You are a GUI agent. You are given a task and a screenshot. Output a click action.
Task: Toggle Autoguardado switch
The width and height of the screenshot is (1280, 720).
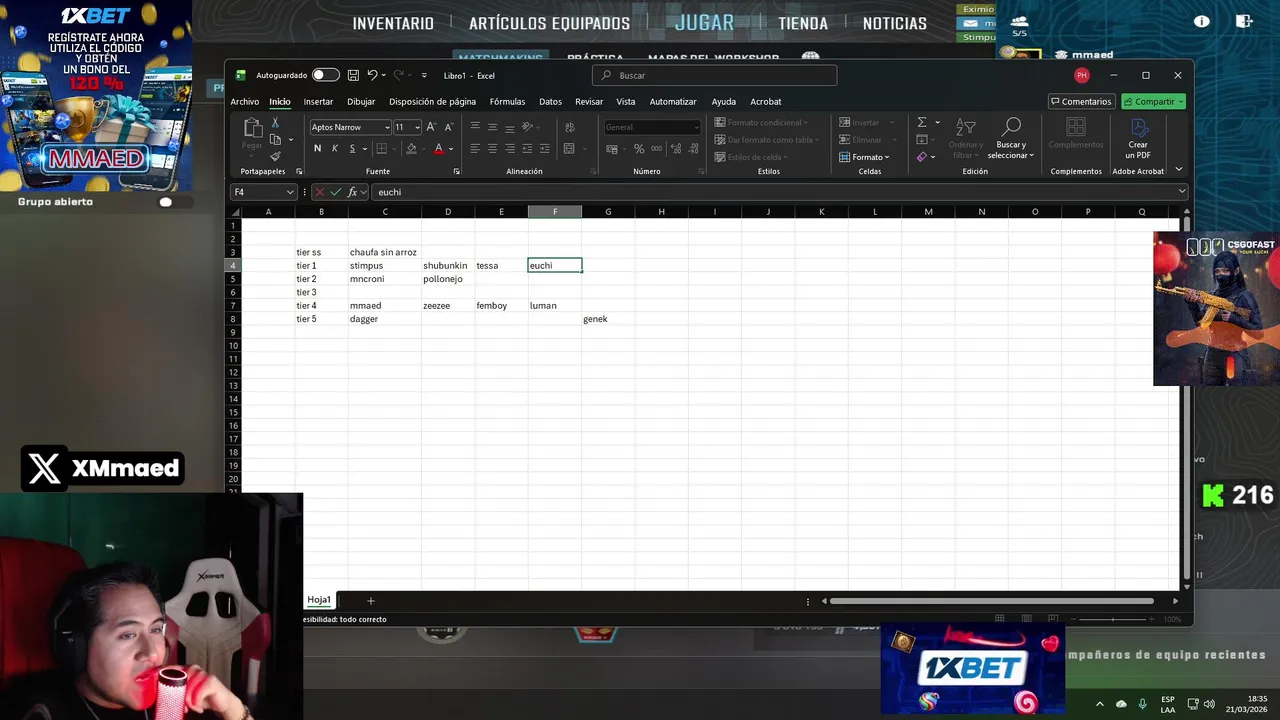point(325,75)
